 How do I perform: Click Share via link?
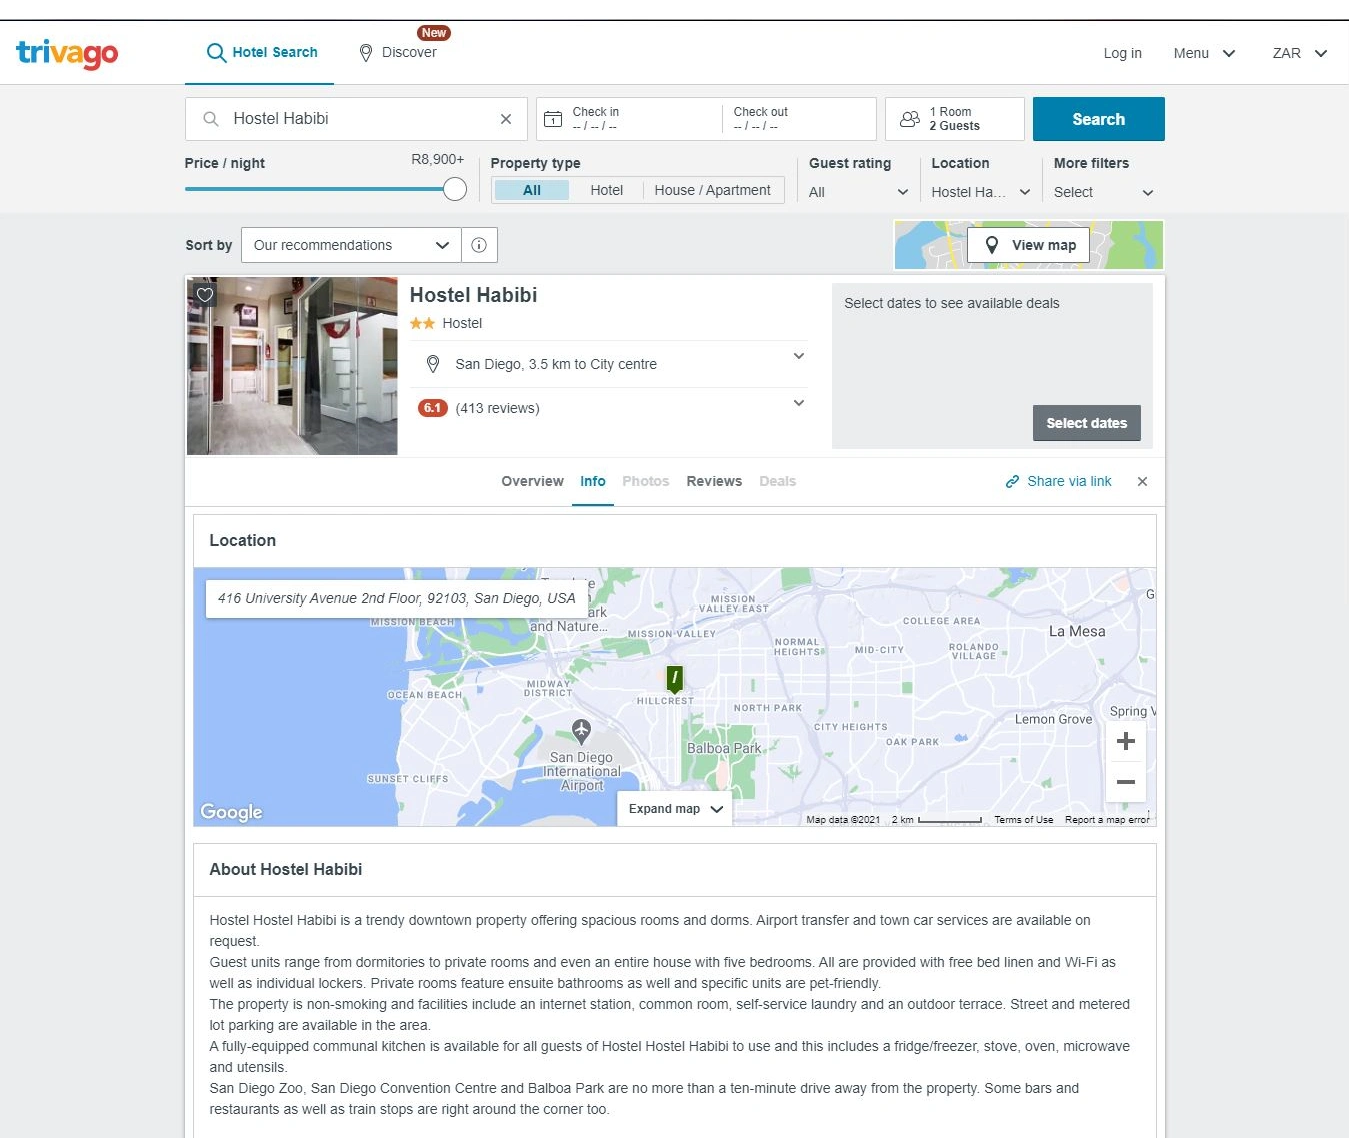click(1058, 482)
